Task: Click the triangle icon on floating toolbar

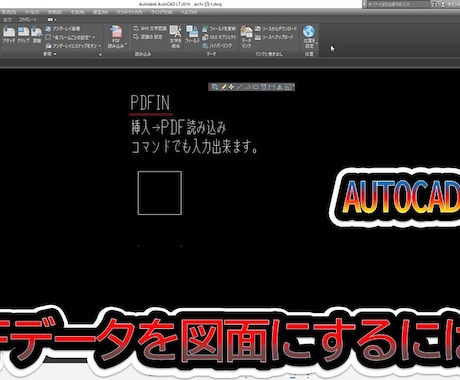Action: 280,87
